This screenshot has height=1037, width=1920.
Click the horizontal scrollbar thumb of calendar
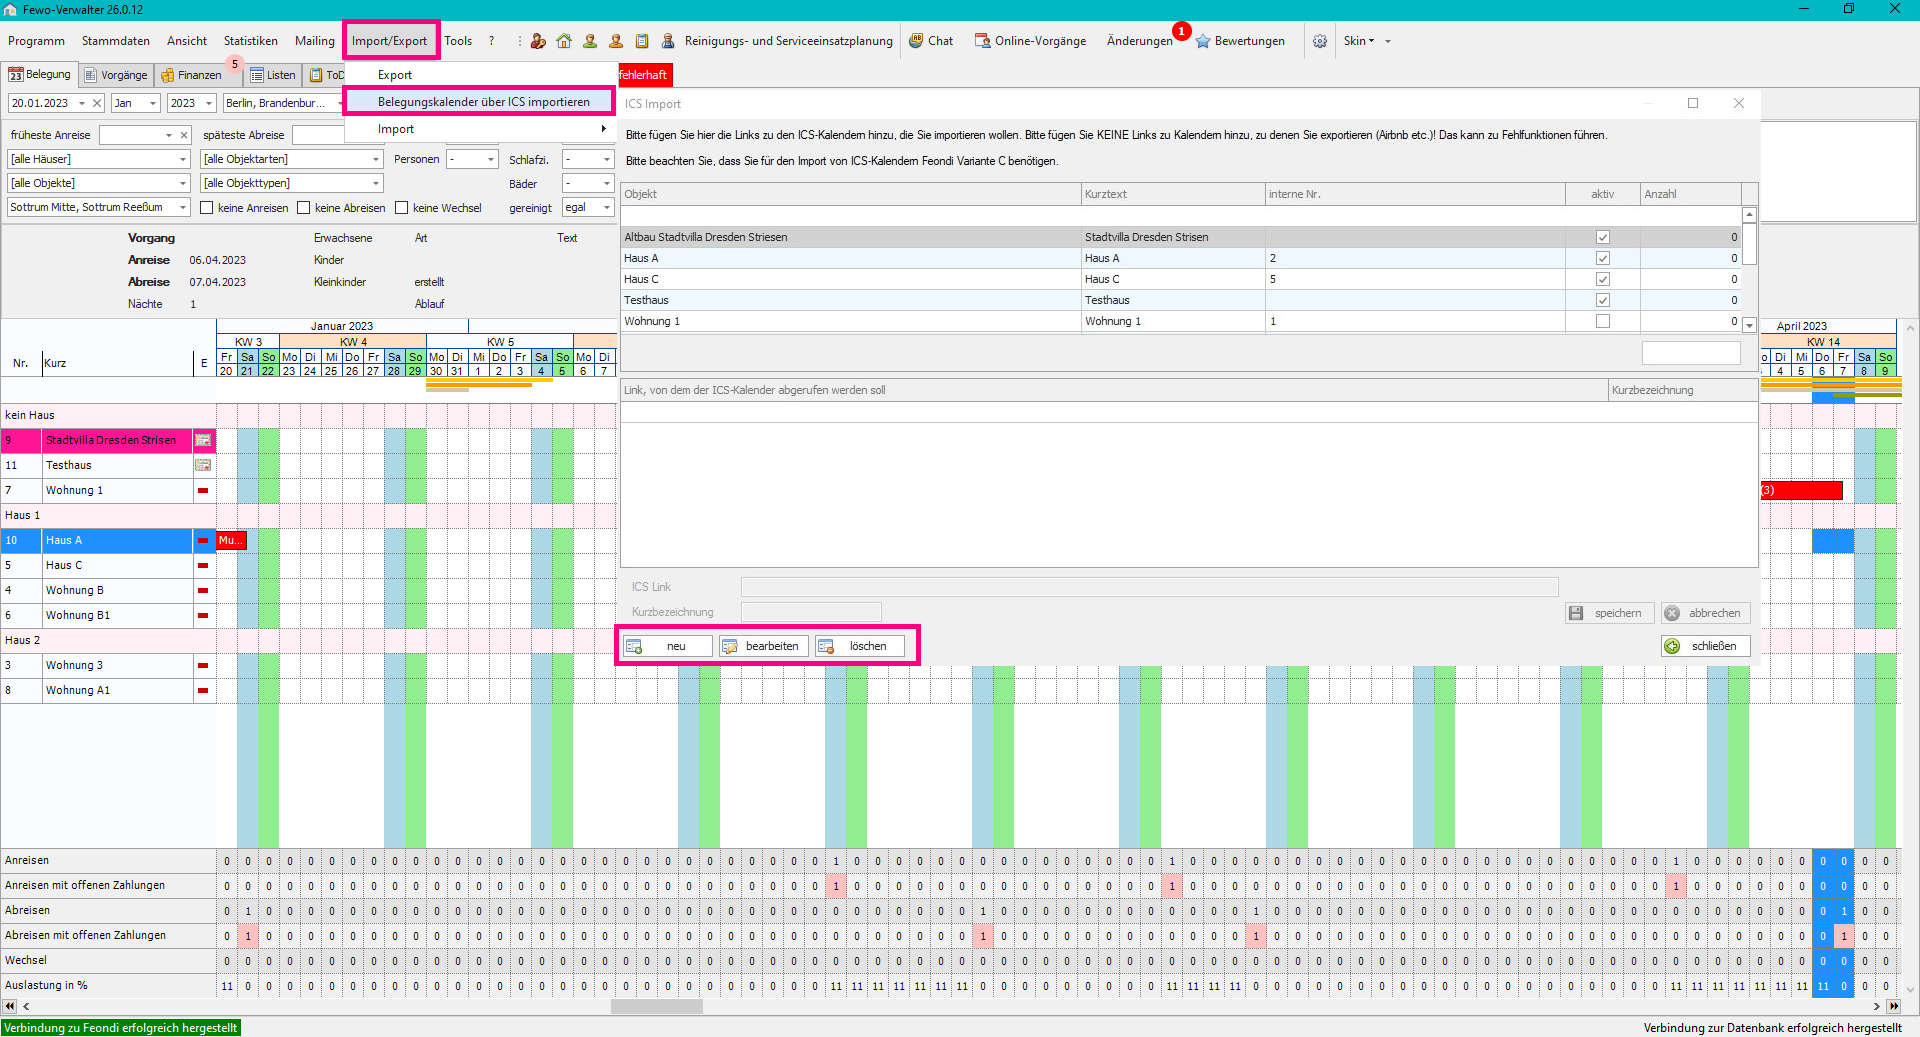pos(656,1006)
